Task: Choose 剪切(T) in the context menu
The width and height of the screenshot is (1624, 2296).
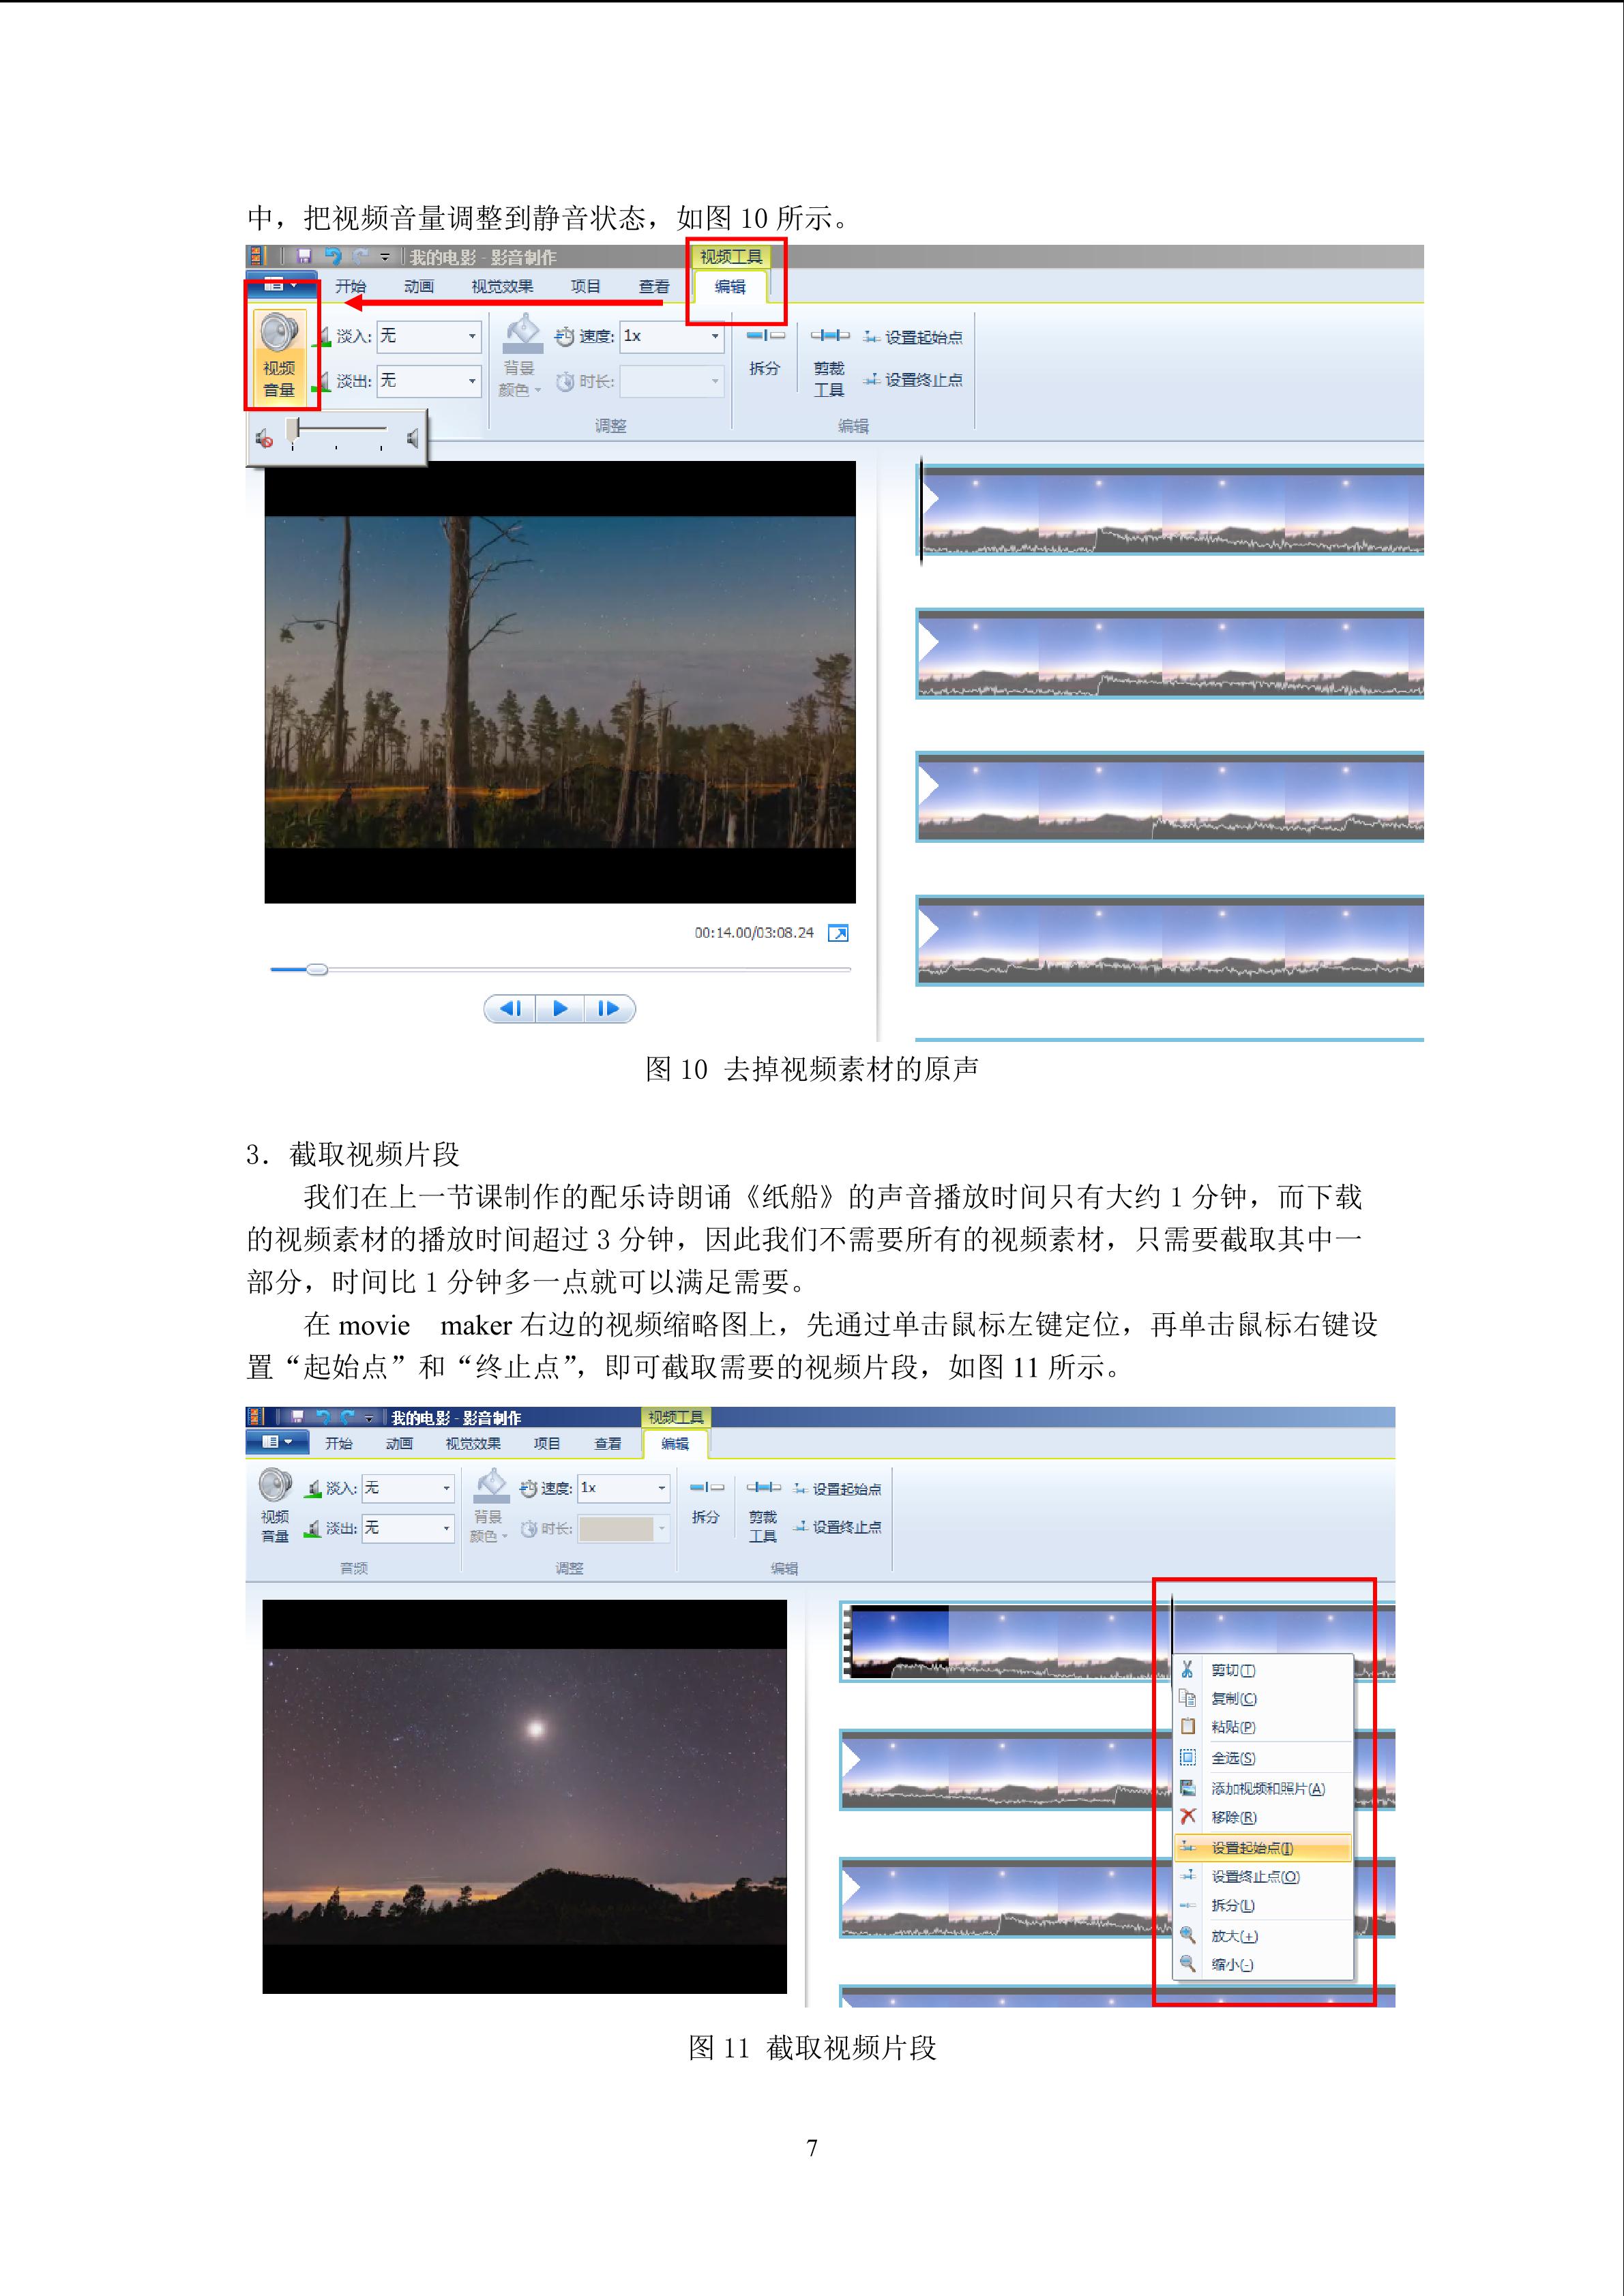Action: 1264,1670
